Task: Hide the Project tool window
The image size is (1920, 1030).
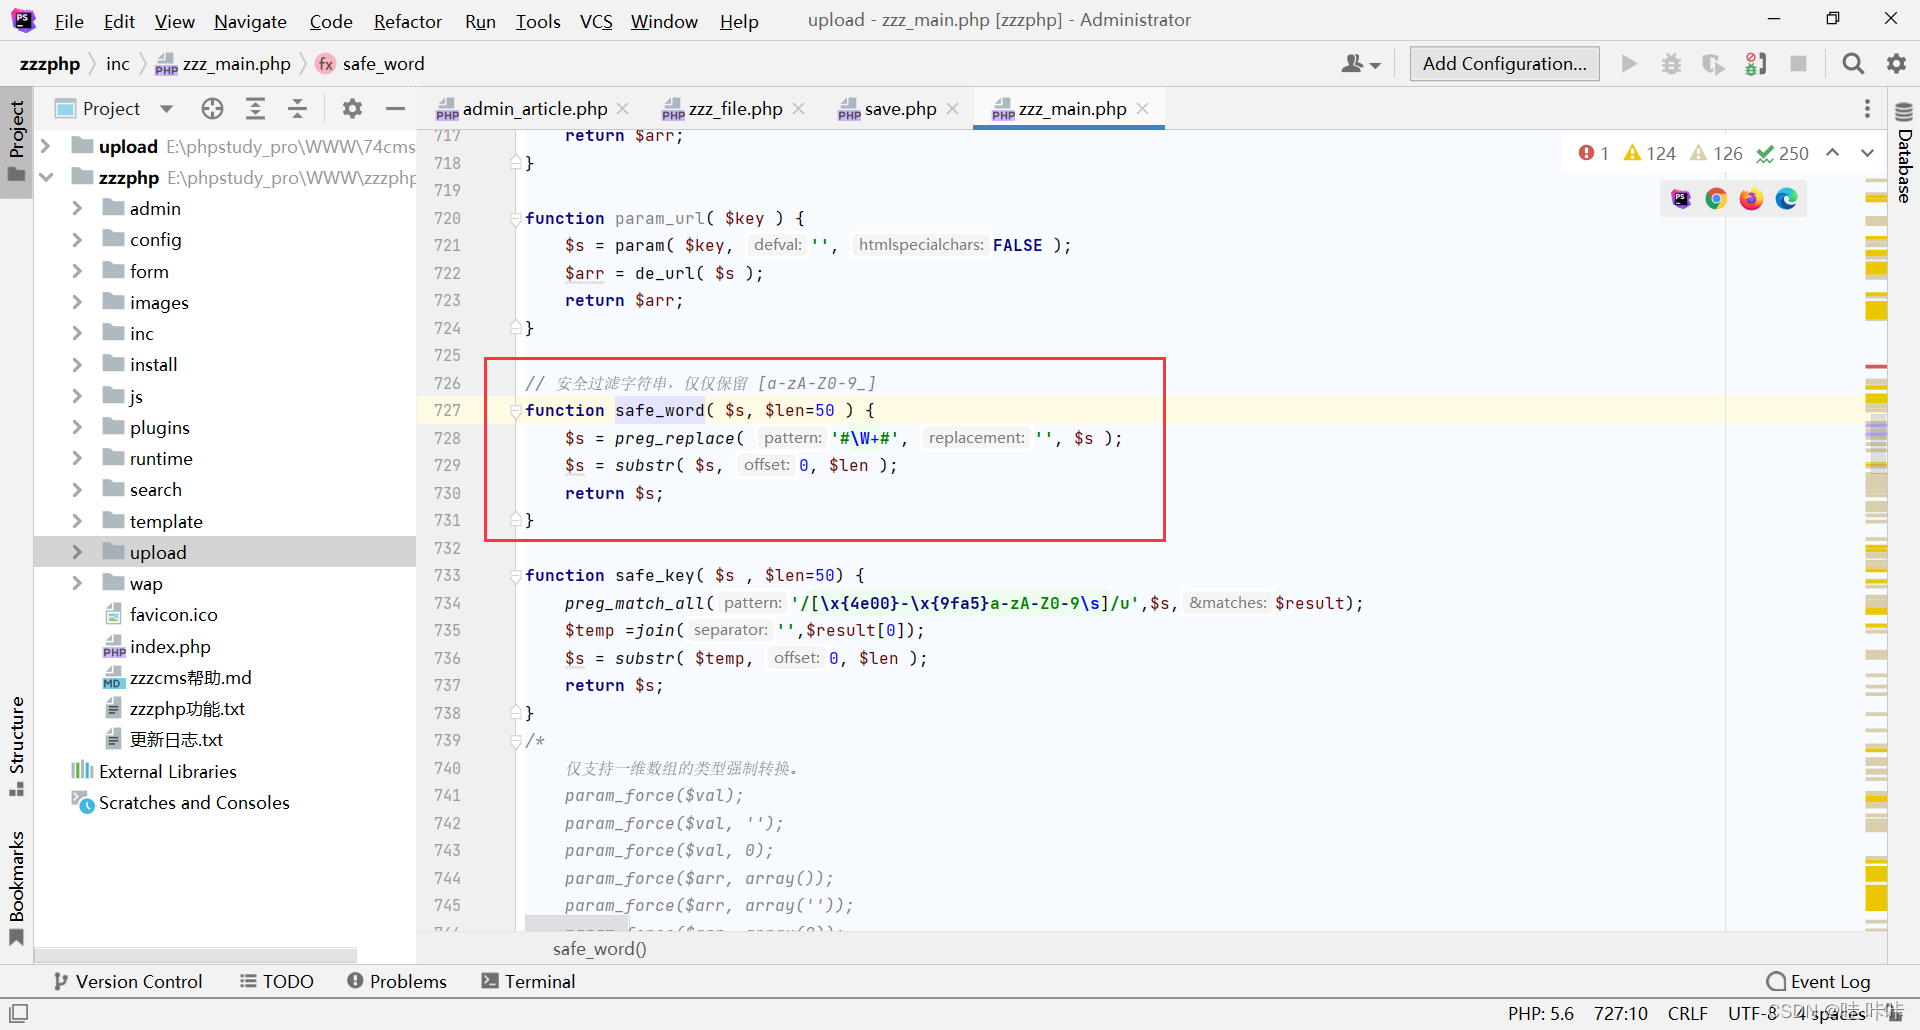Action: point(395,108)
